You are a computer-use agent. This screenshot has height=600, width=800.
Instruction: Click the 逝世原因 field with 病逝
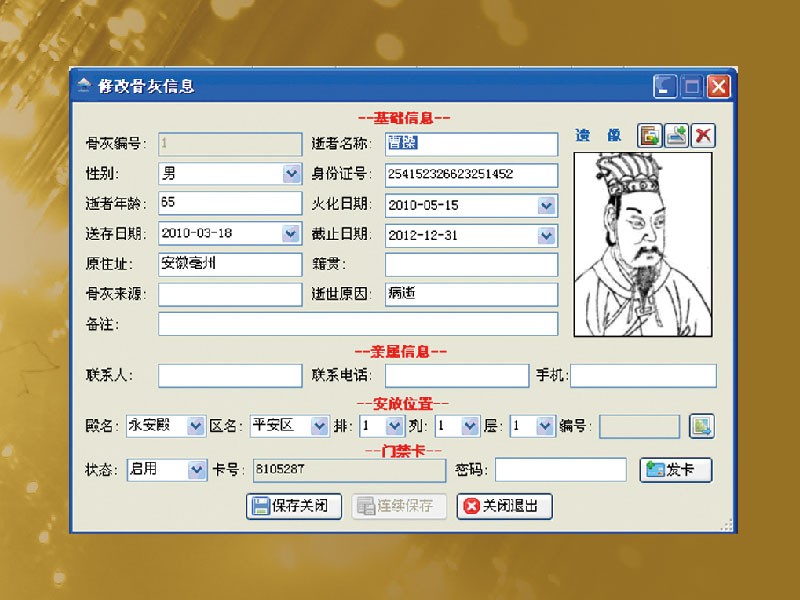click(x=471, y=294)
